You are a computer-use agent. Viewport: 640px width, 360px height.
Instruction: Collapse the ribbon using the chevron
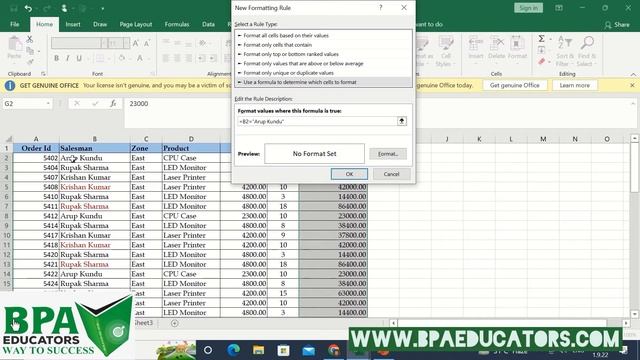(x=633, y=74)
